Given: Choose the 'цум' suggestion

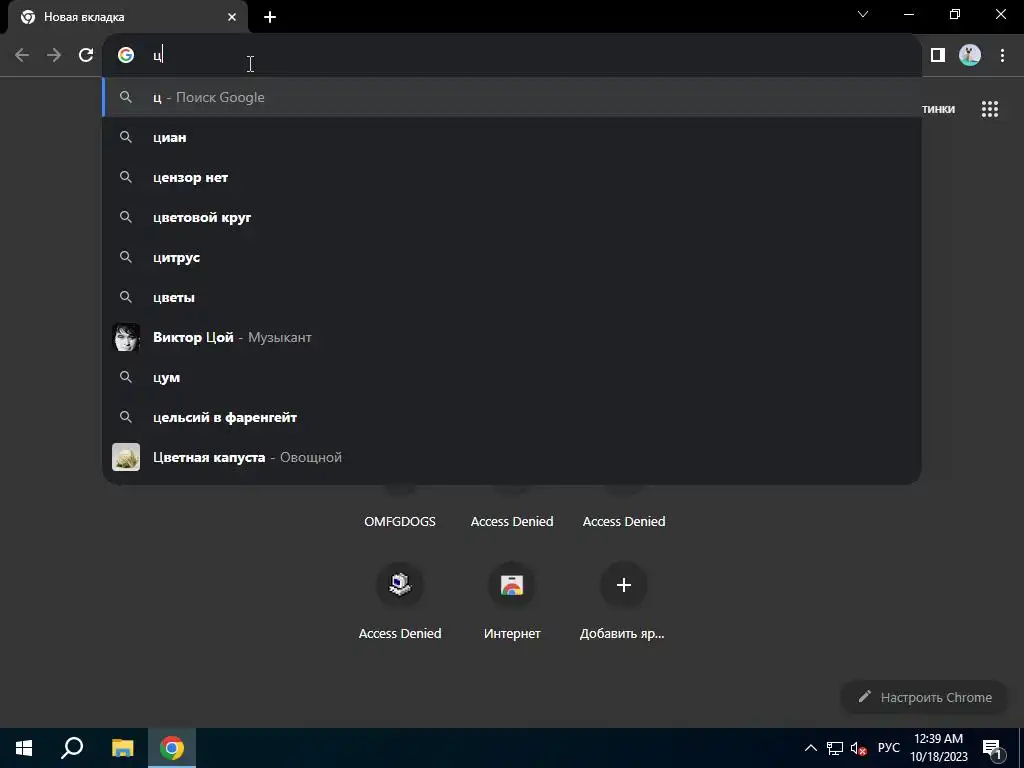Looking at the screenshot, I should click(x=512, y=377).
